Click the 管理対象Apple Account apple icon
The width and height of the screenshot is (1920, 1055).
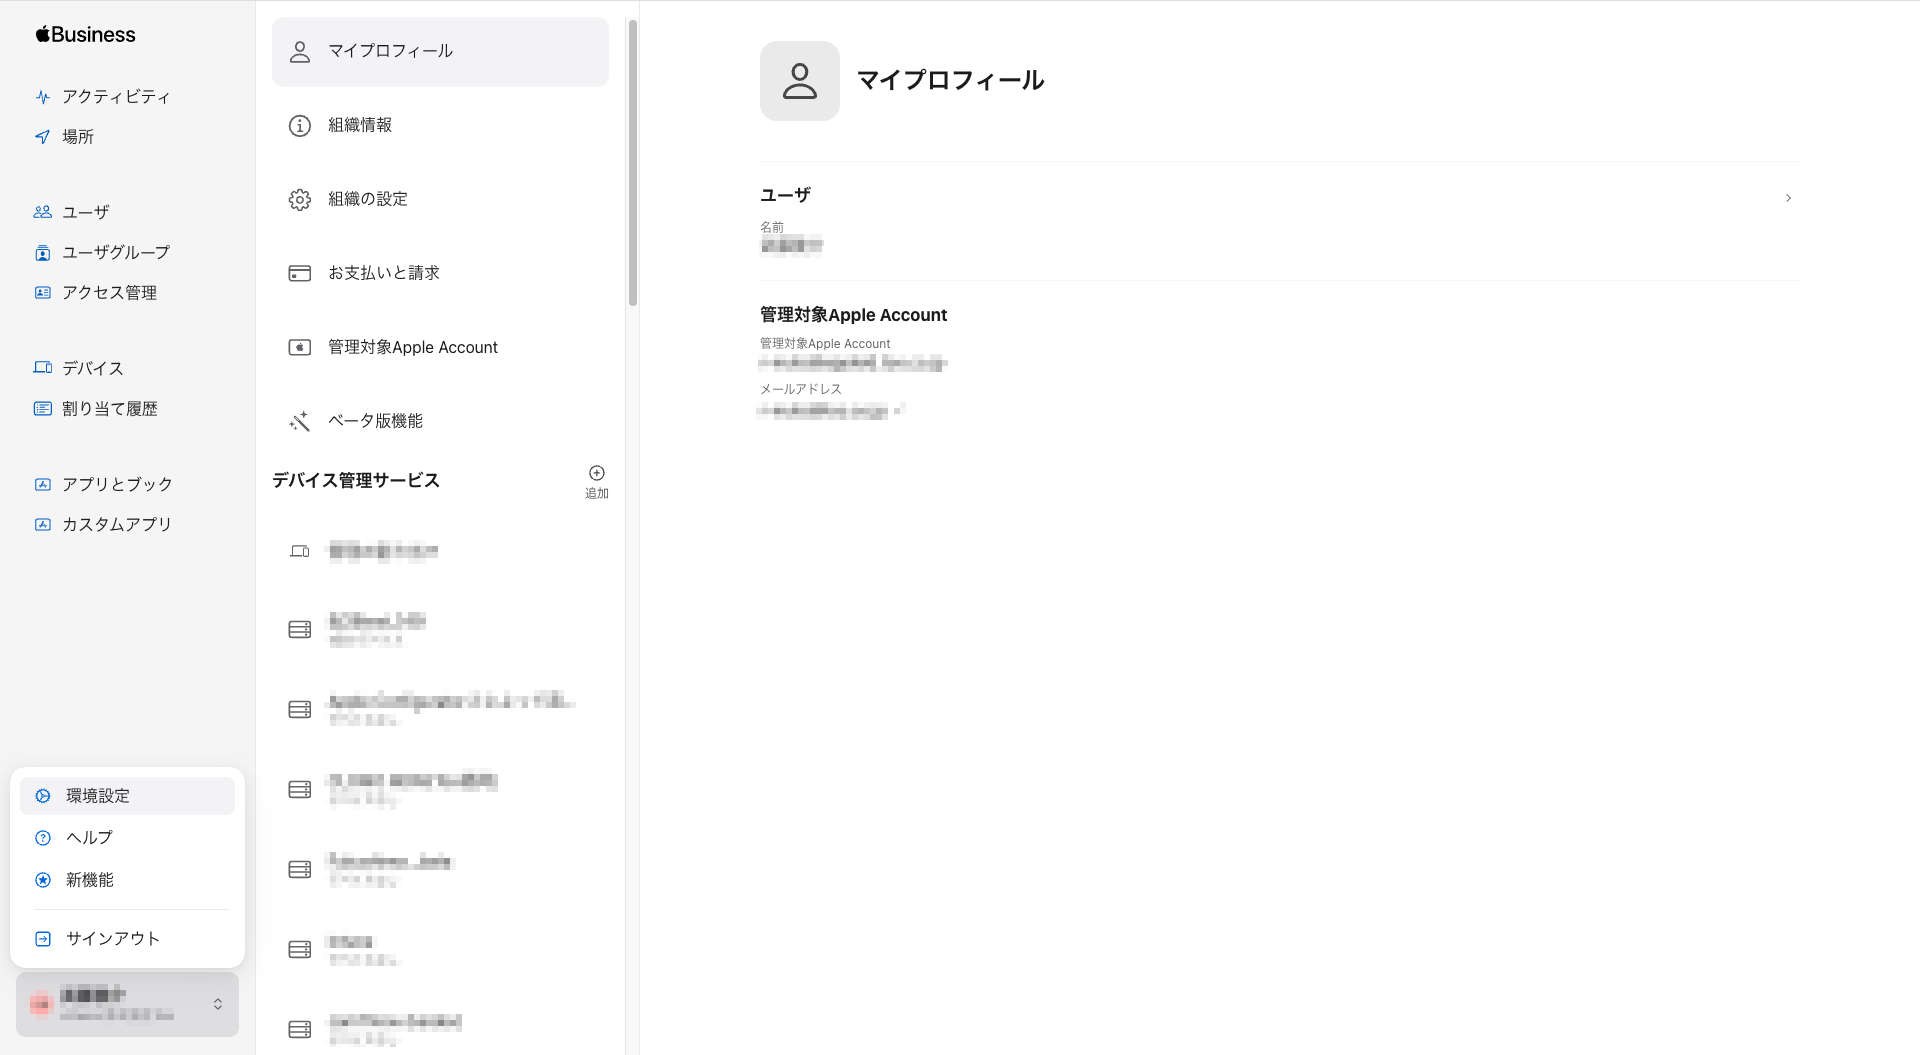click(x=300, y=348)
